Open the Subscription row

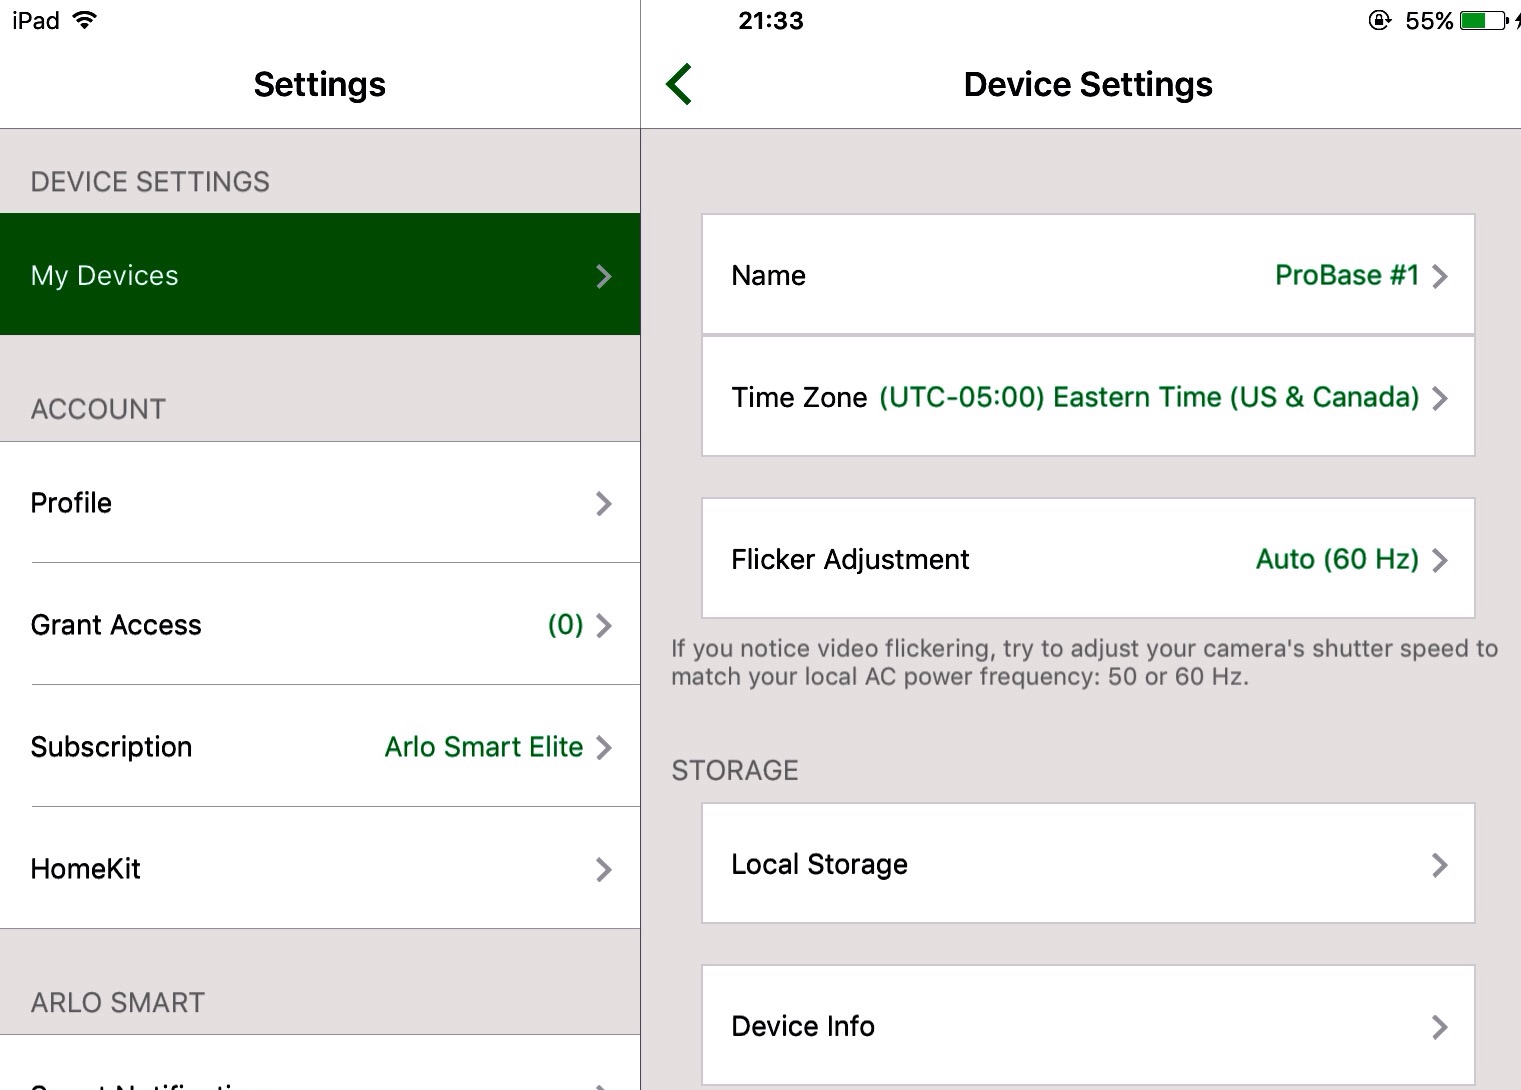[320, 746]
